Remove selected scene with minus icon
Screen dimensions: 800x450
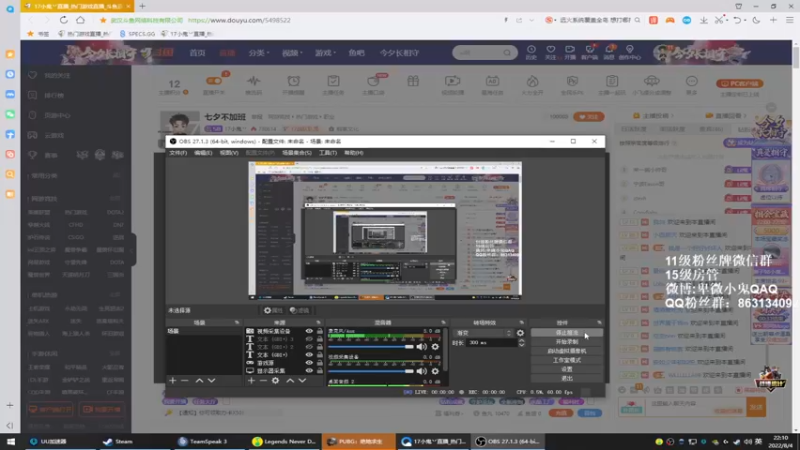click(185, 381)
